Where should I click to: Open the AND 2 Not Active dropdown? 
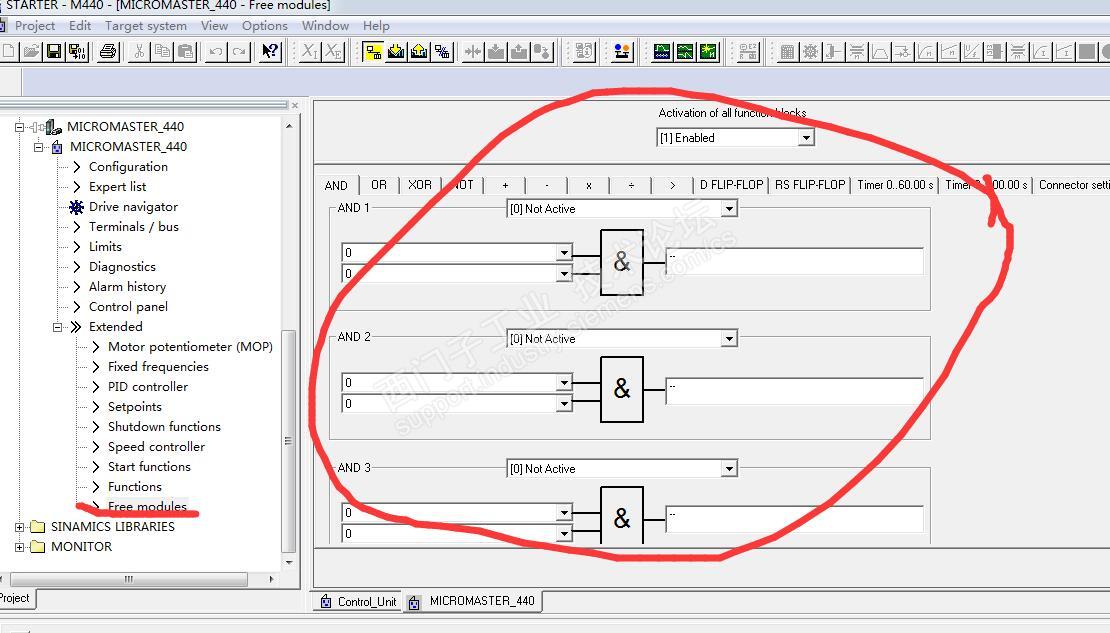(x=729, y=339)
